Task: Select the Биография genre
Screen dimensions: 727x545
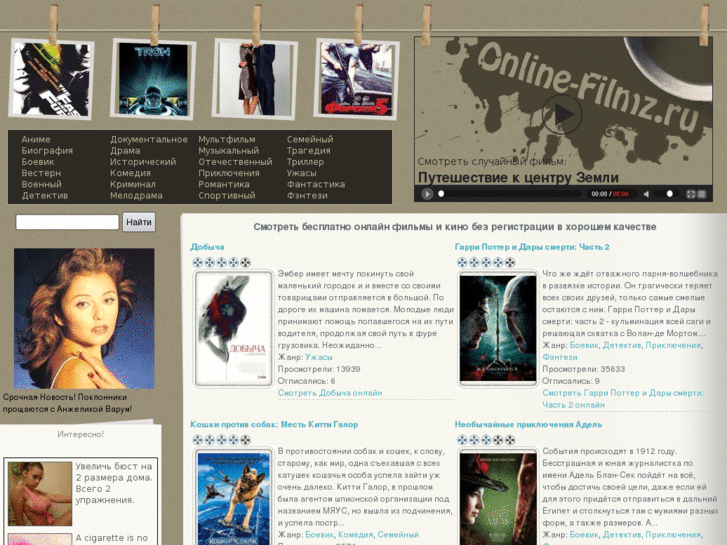Action: 47,150
